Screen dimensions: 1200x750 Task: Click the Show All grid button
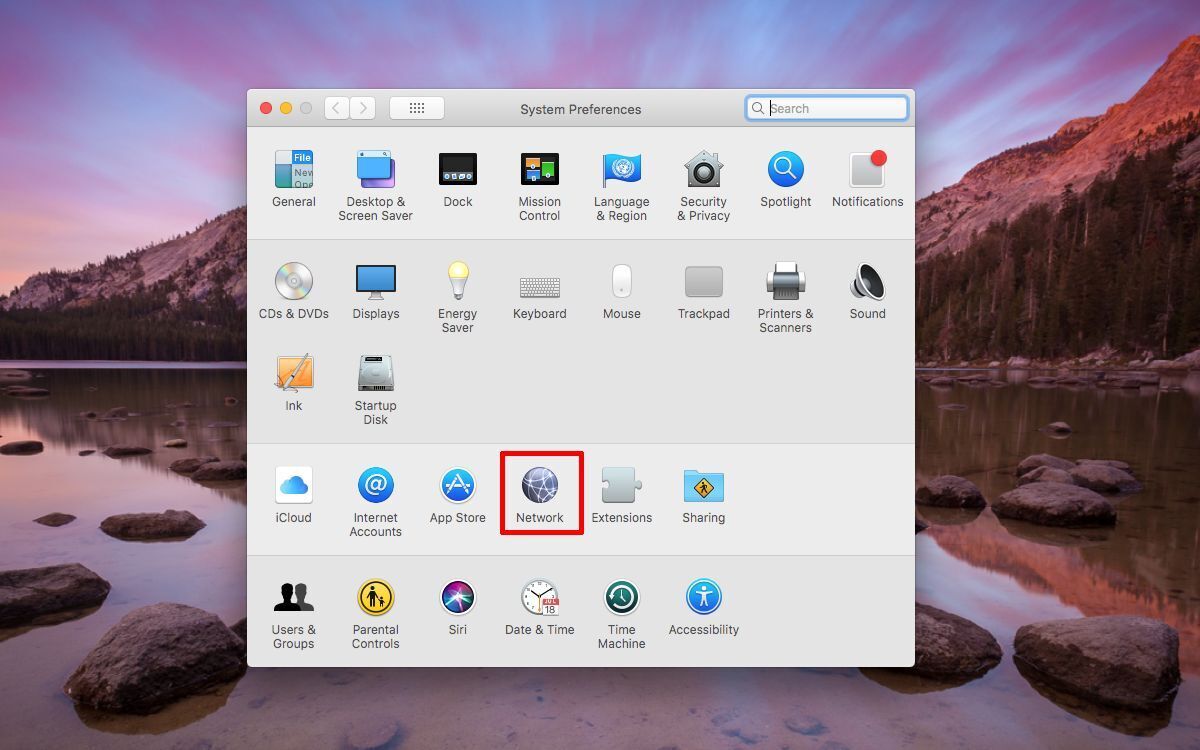pyautogui.click(x=417, y=108)
